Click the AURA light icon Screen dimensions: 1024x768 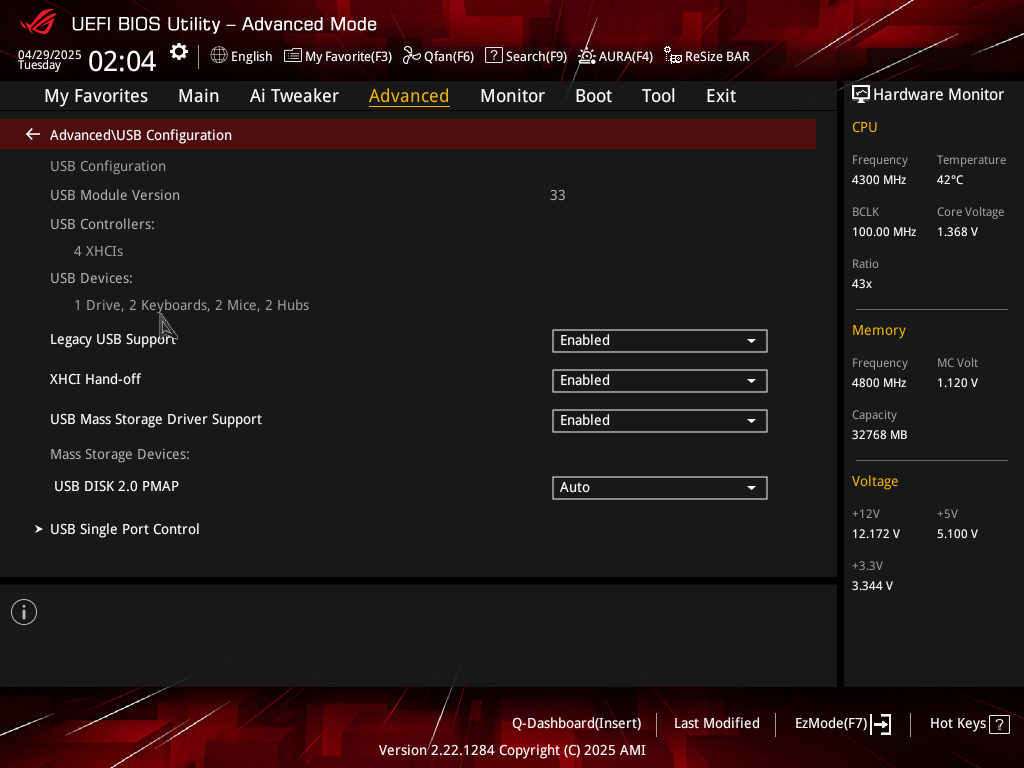pos(586,56)
